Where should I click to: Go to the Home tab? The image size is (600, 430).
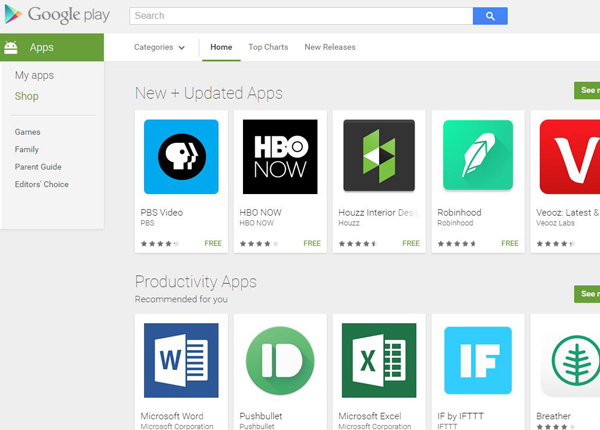[221, 47]
